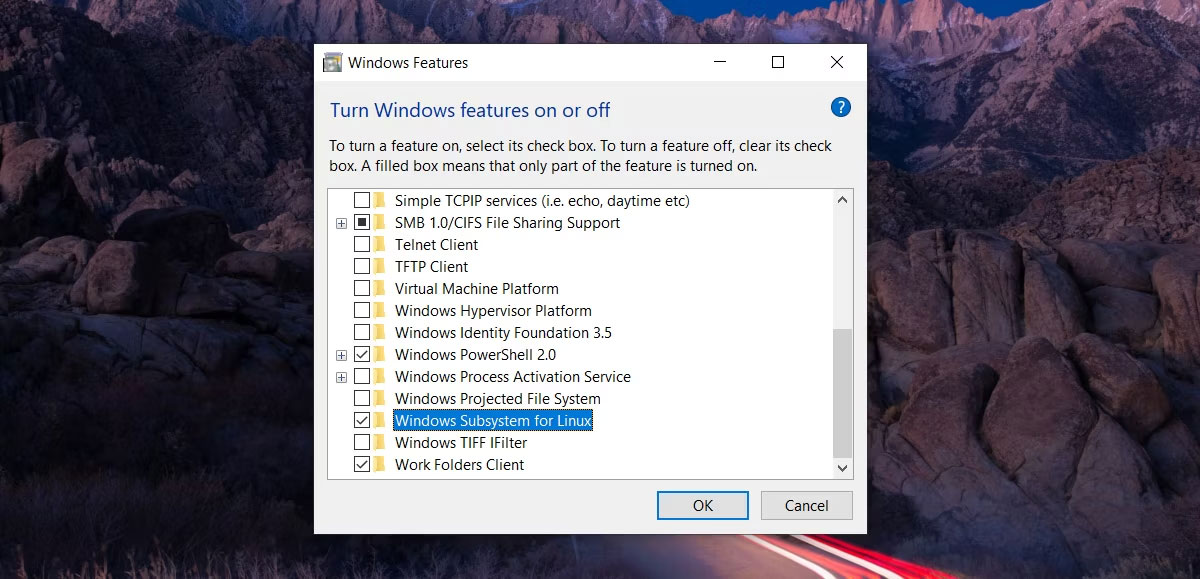This screenshot has height=579, width=1200.
Task: Click the folder icon beside TFTP Client
Action: coord(378,266)
